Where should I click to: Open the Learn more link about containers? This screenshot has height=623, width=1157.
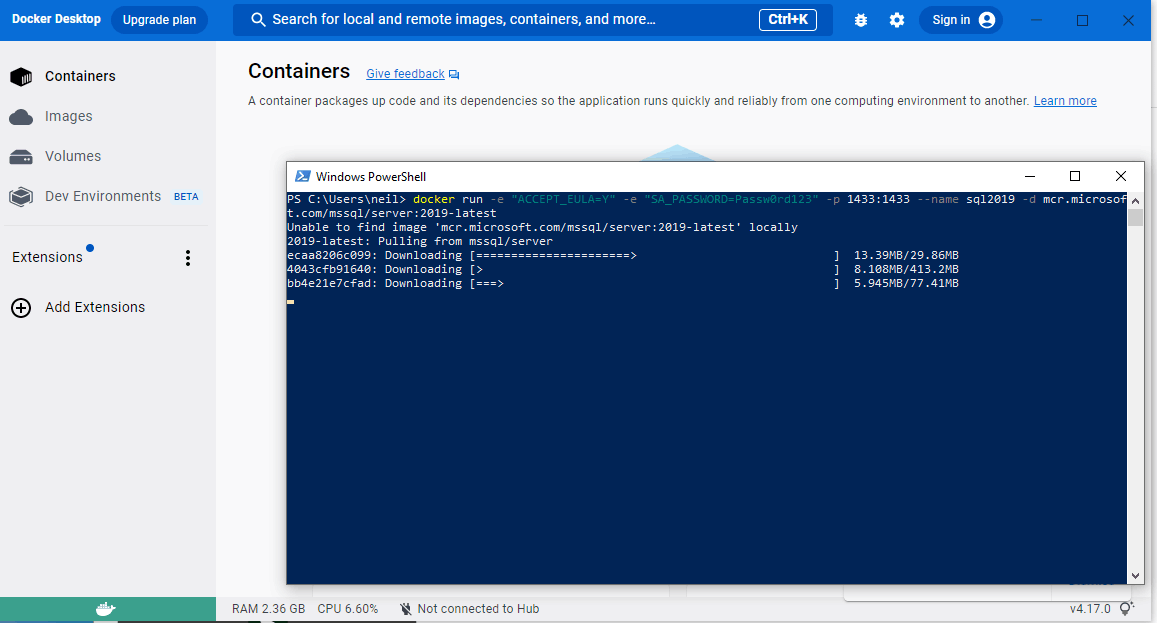(x=1065, y=100)
